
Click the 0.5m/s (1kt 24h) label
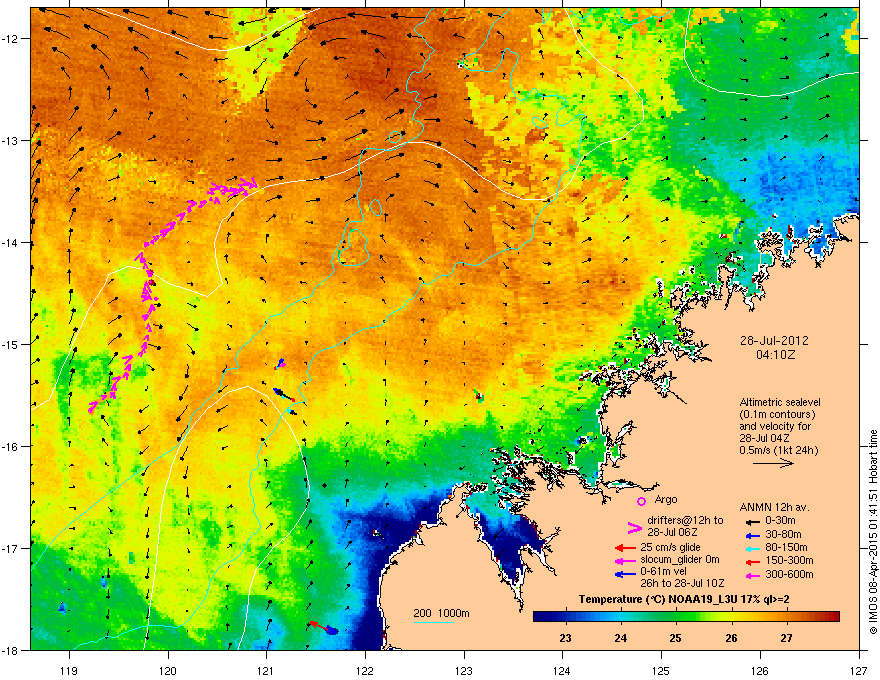(779, 450)
